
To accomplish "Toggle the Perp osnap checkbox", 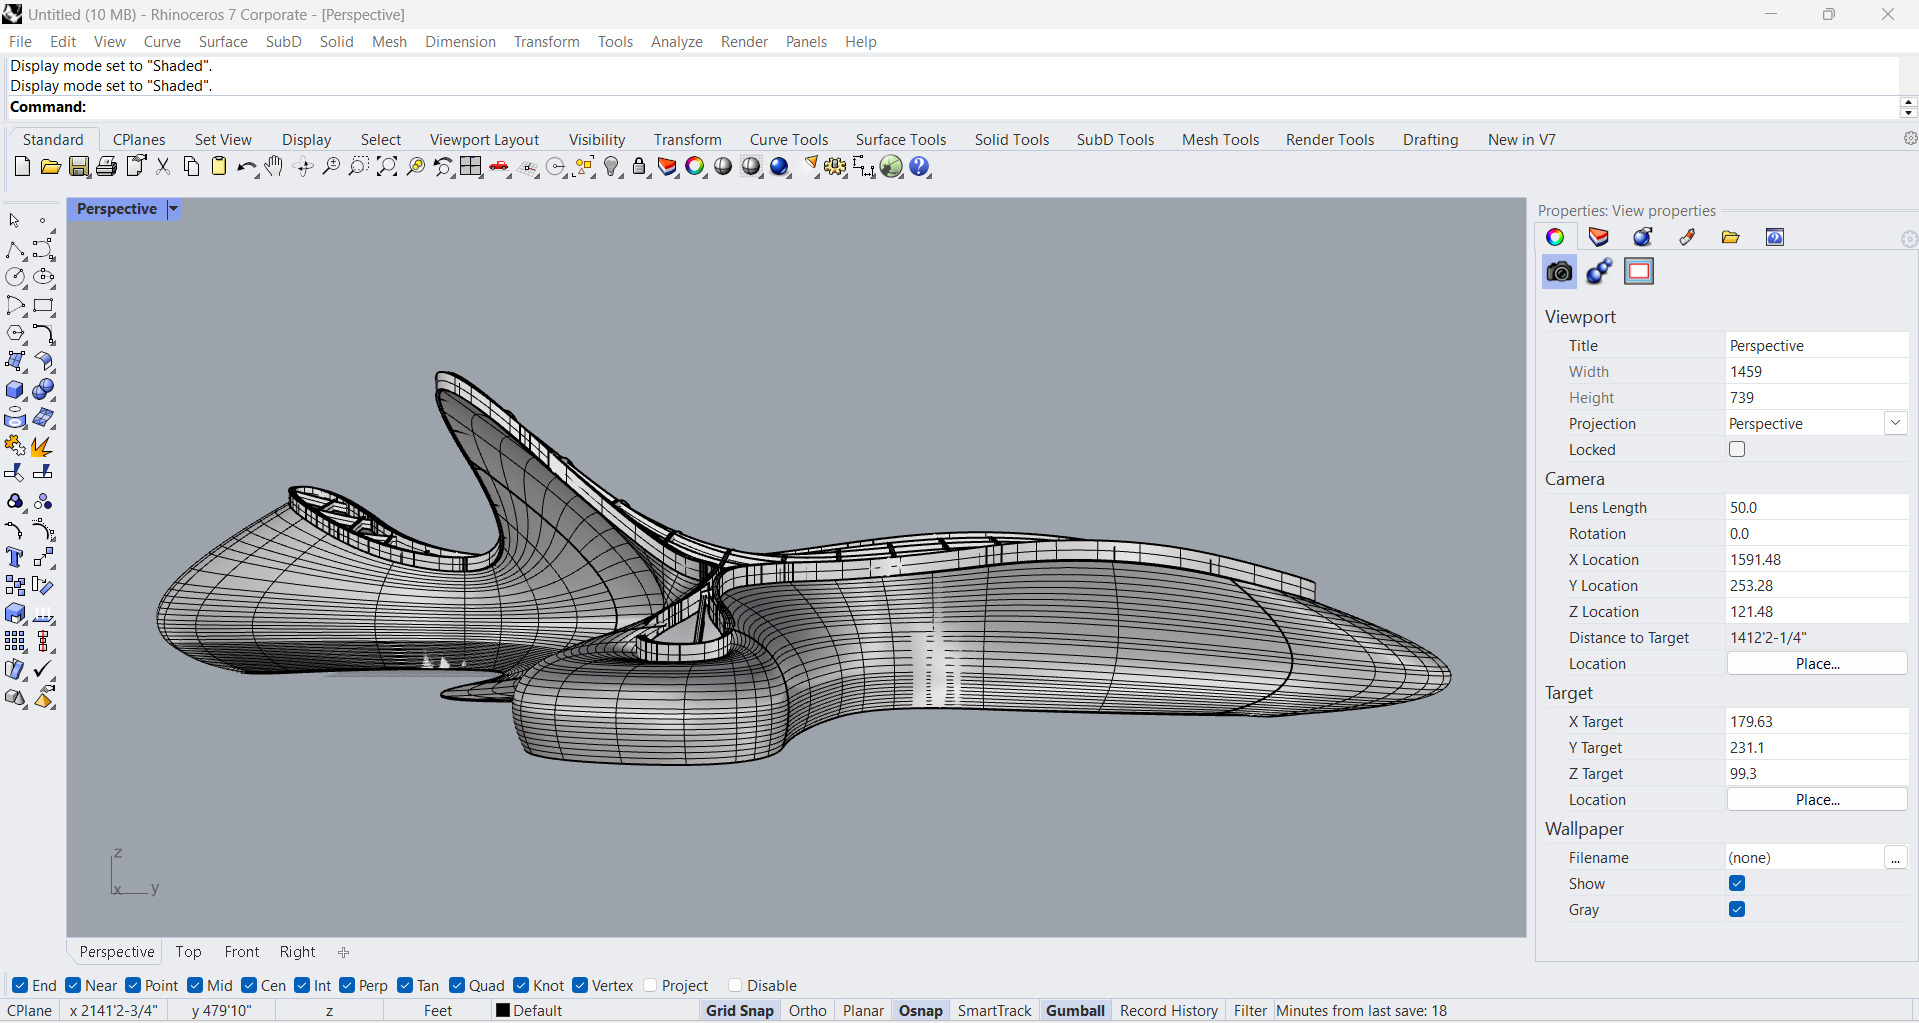I will click(x=347, y=985).
